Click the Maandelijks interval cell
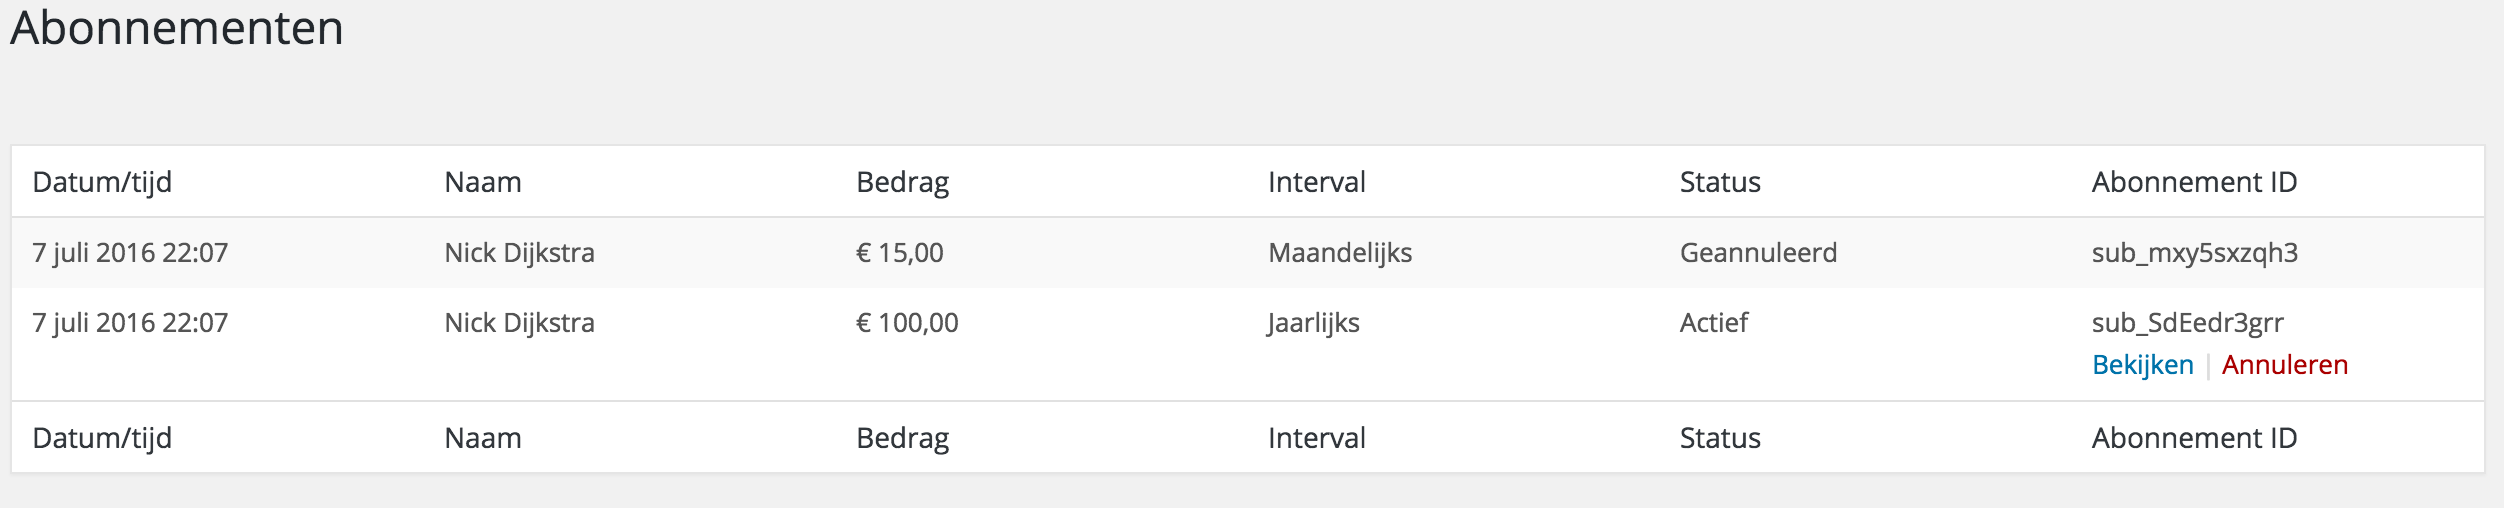The height and width of the screenshot is (508, 2504). 1340,253
